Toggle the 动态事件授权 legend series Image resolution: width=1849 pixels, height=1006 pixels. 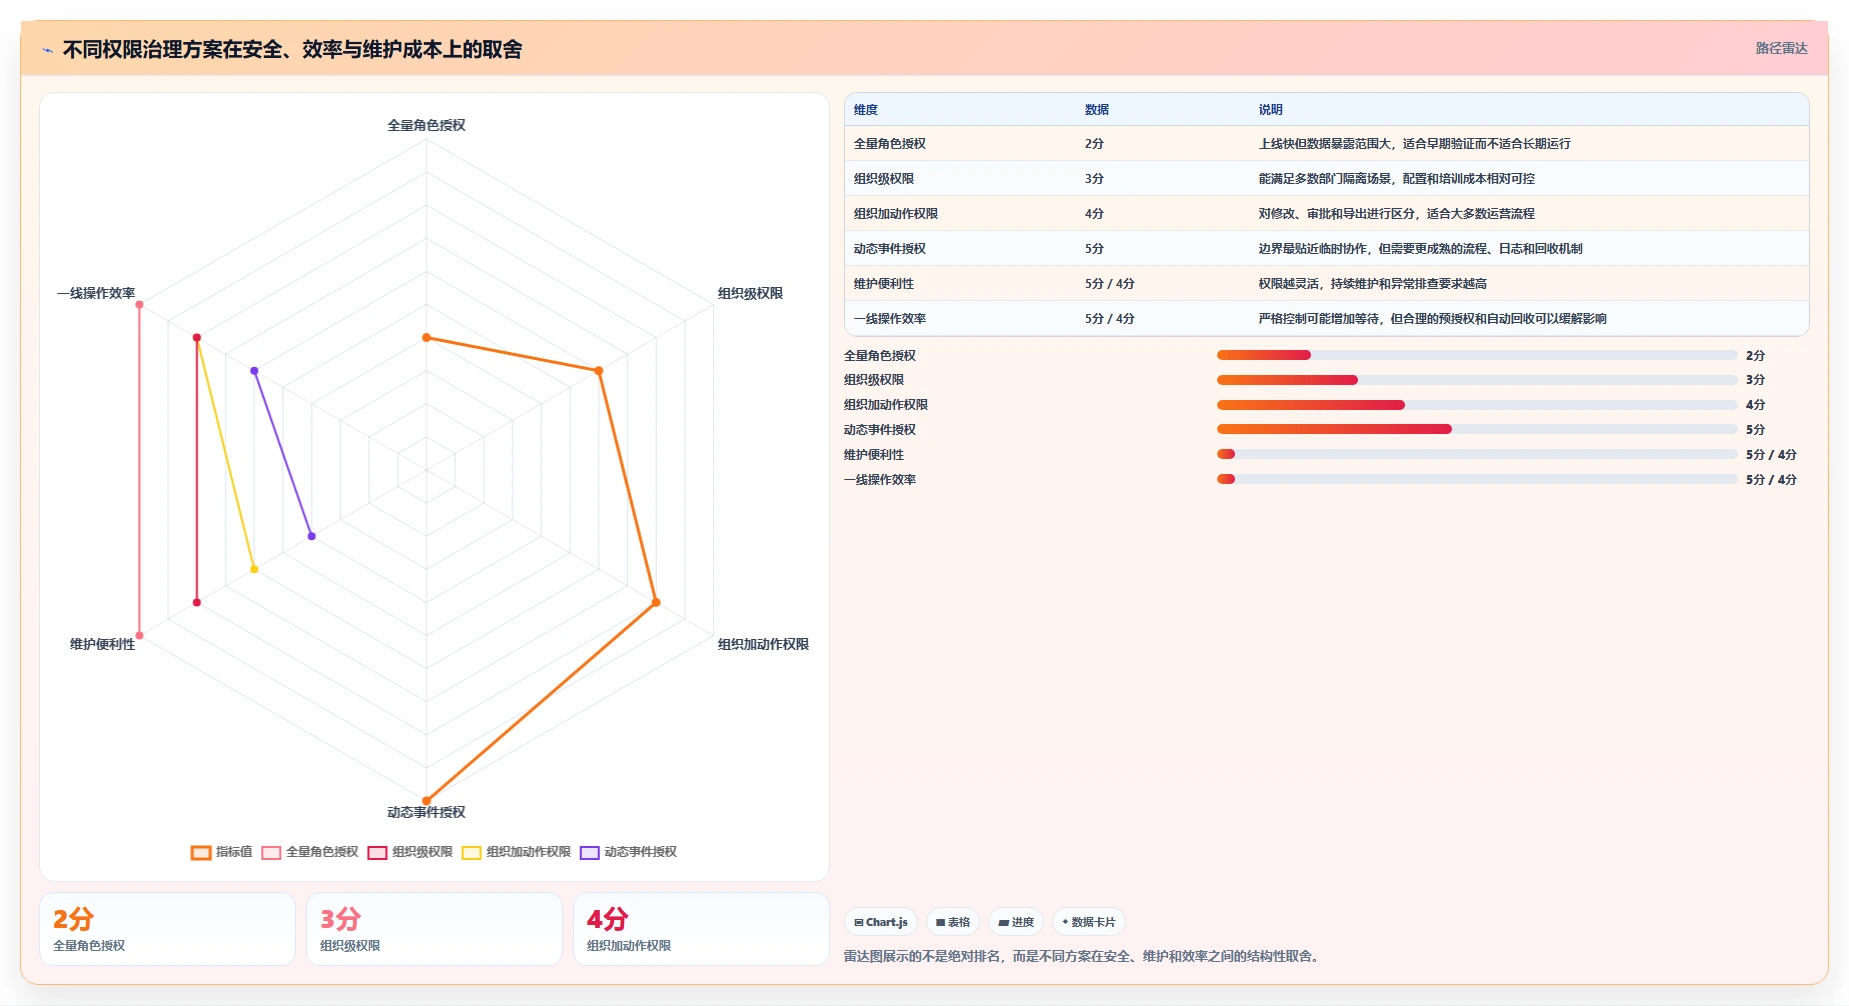[628, 852]
